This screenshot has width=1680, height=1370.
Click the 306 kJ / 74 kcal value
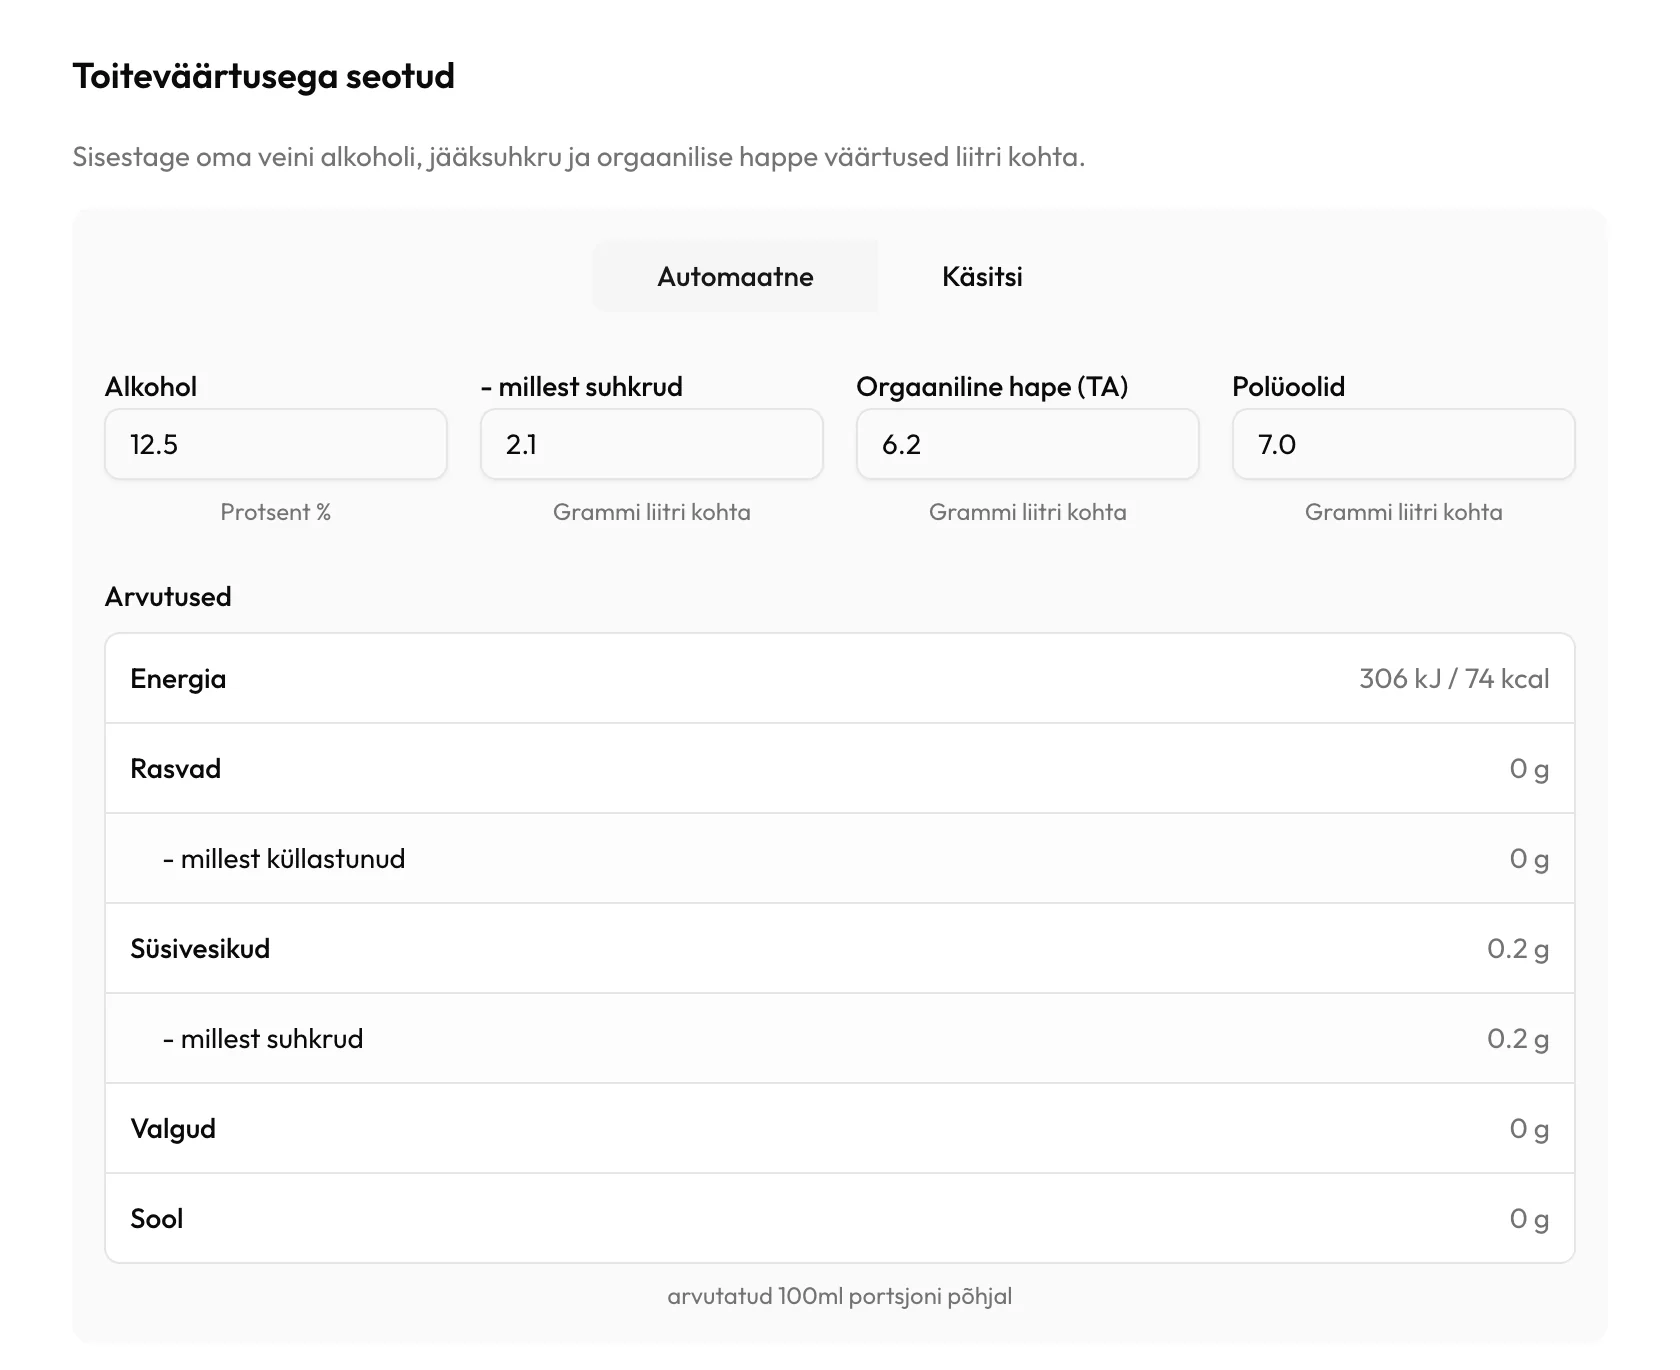pyautogui.click(x=1454, y=679)
